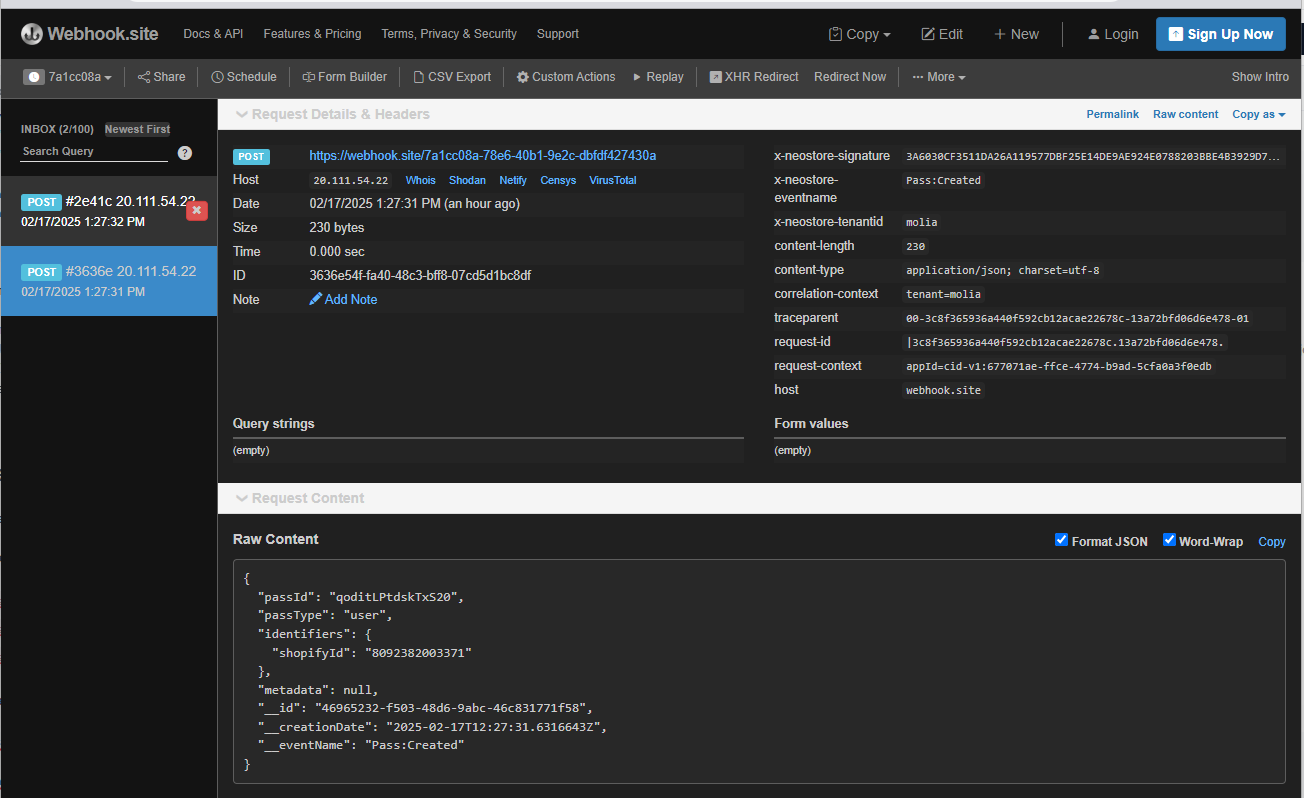
Task: Turn off Word-Wrap in raw content
Action: [1169, 539]
